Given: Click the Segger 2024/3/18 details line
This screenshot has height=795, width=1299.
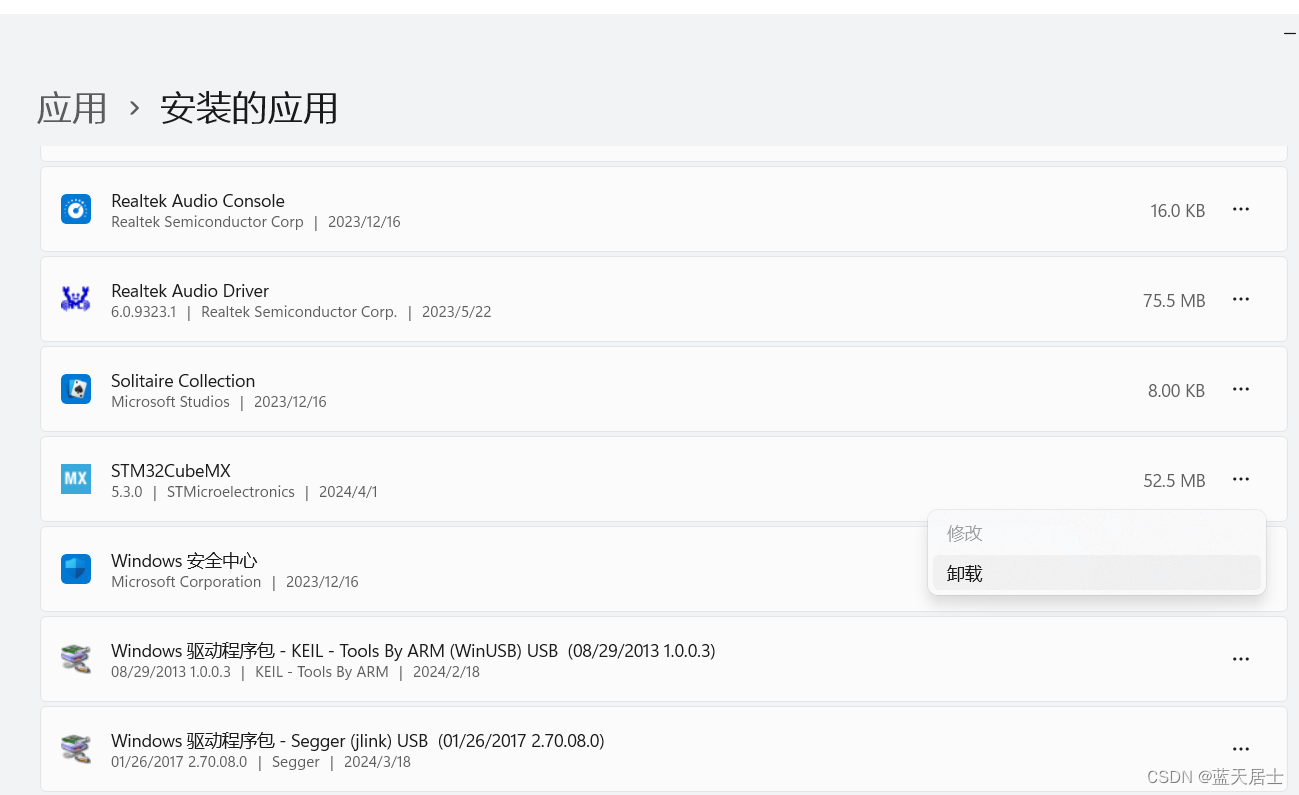Looking at the screenshot, I should pyautogui.click(x=261, y=762).
